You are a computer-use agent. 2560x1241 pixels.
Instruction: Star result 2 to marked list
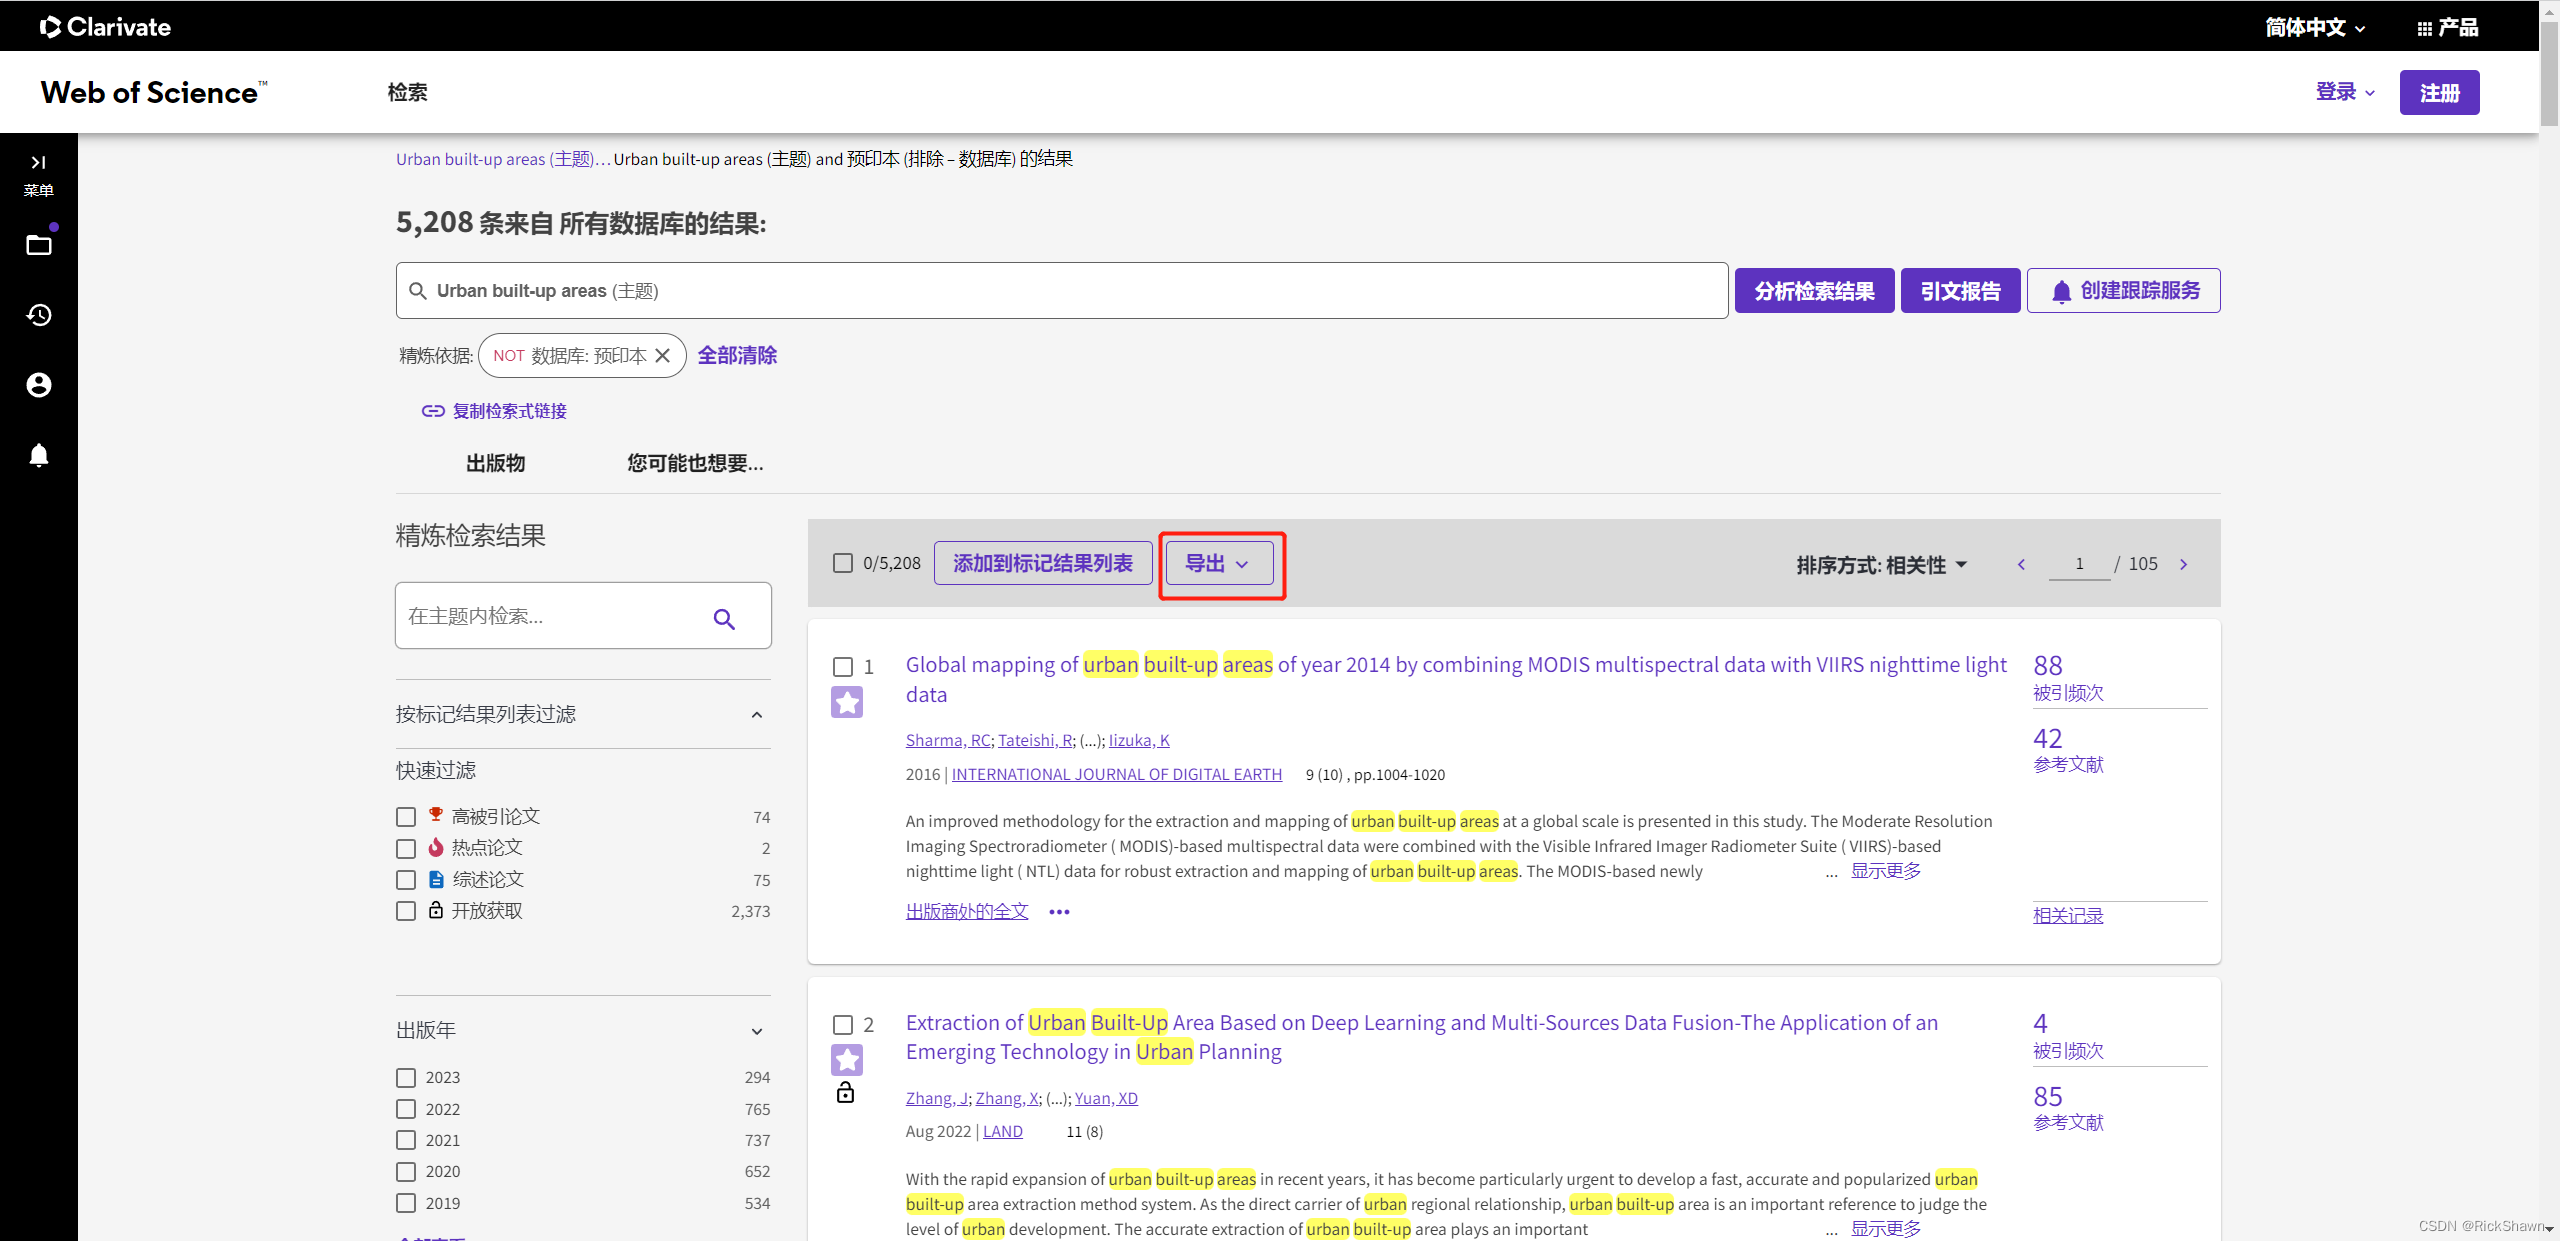click(x=847, y=1060)
